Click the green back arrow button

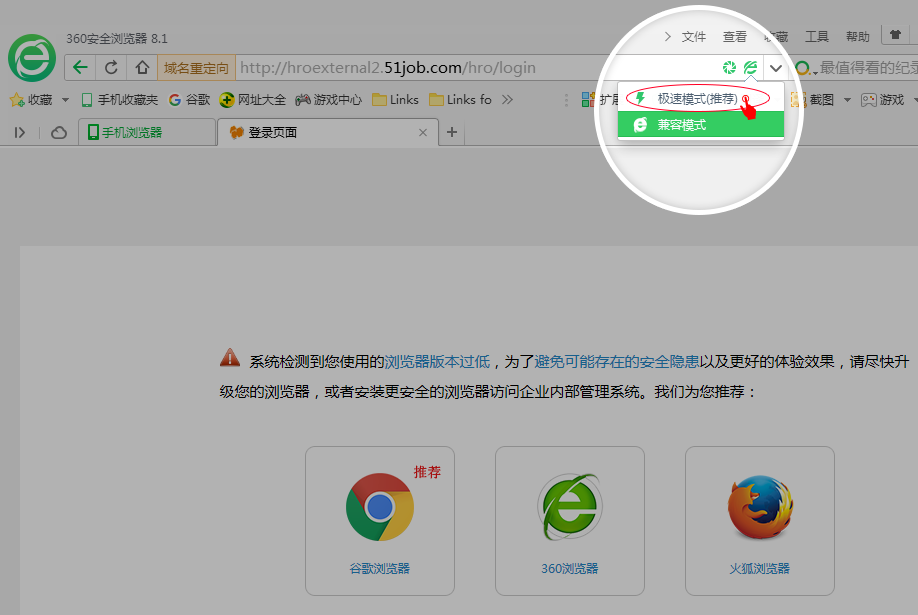coord(81,68)
